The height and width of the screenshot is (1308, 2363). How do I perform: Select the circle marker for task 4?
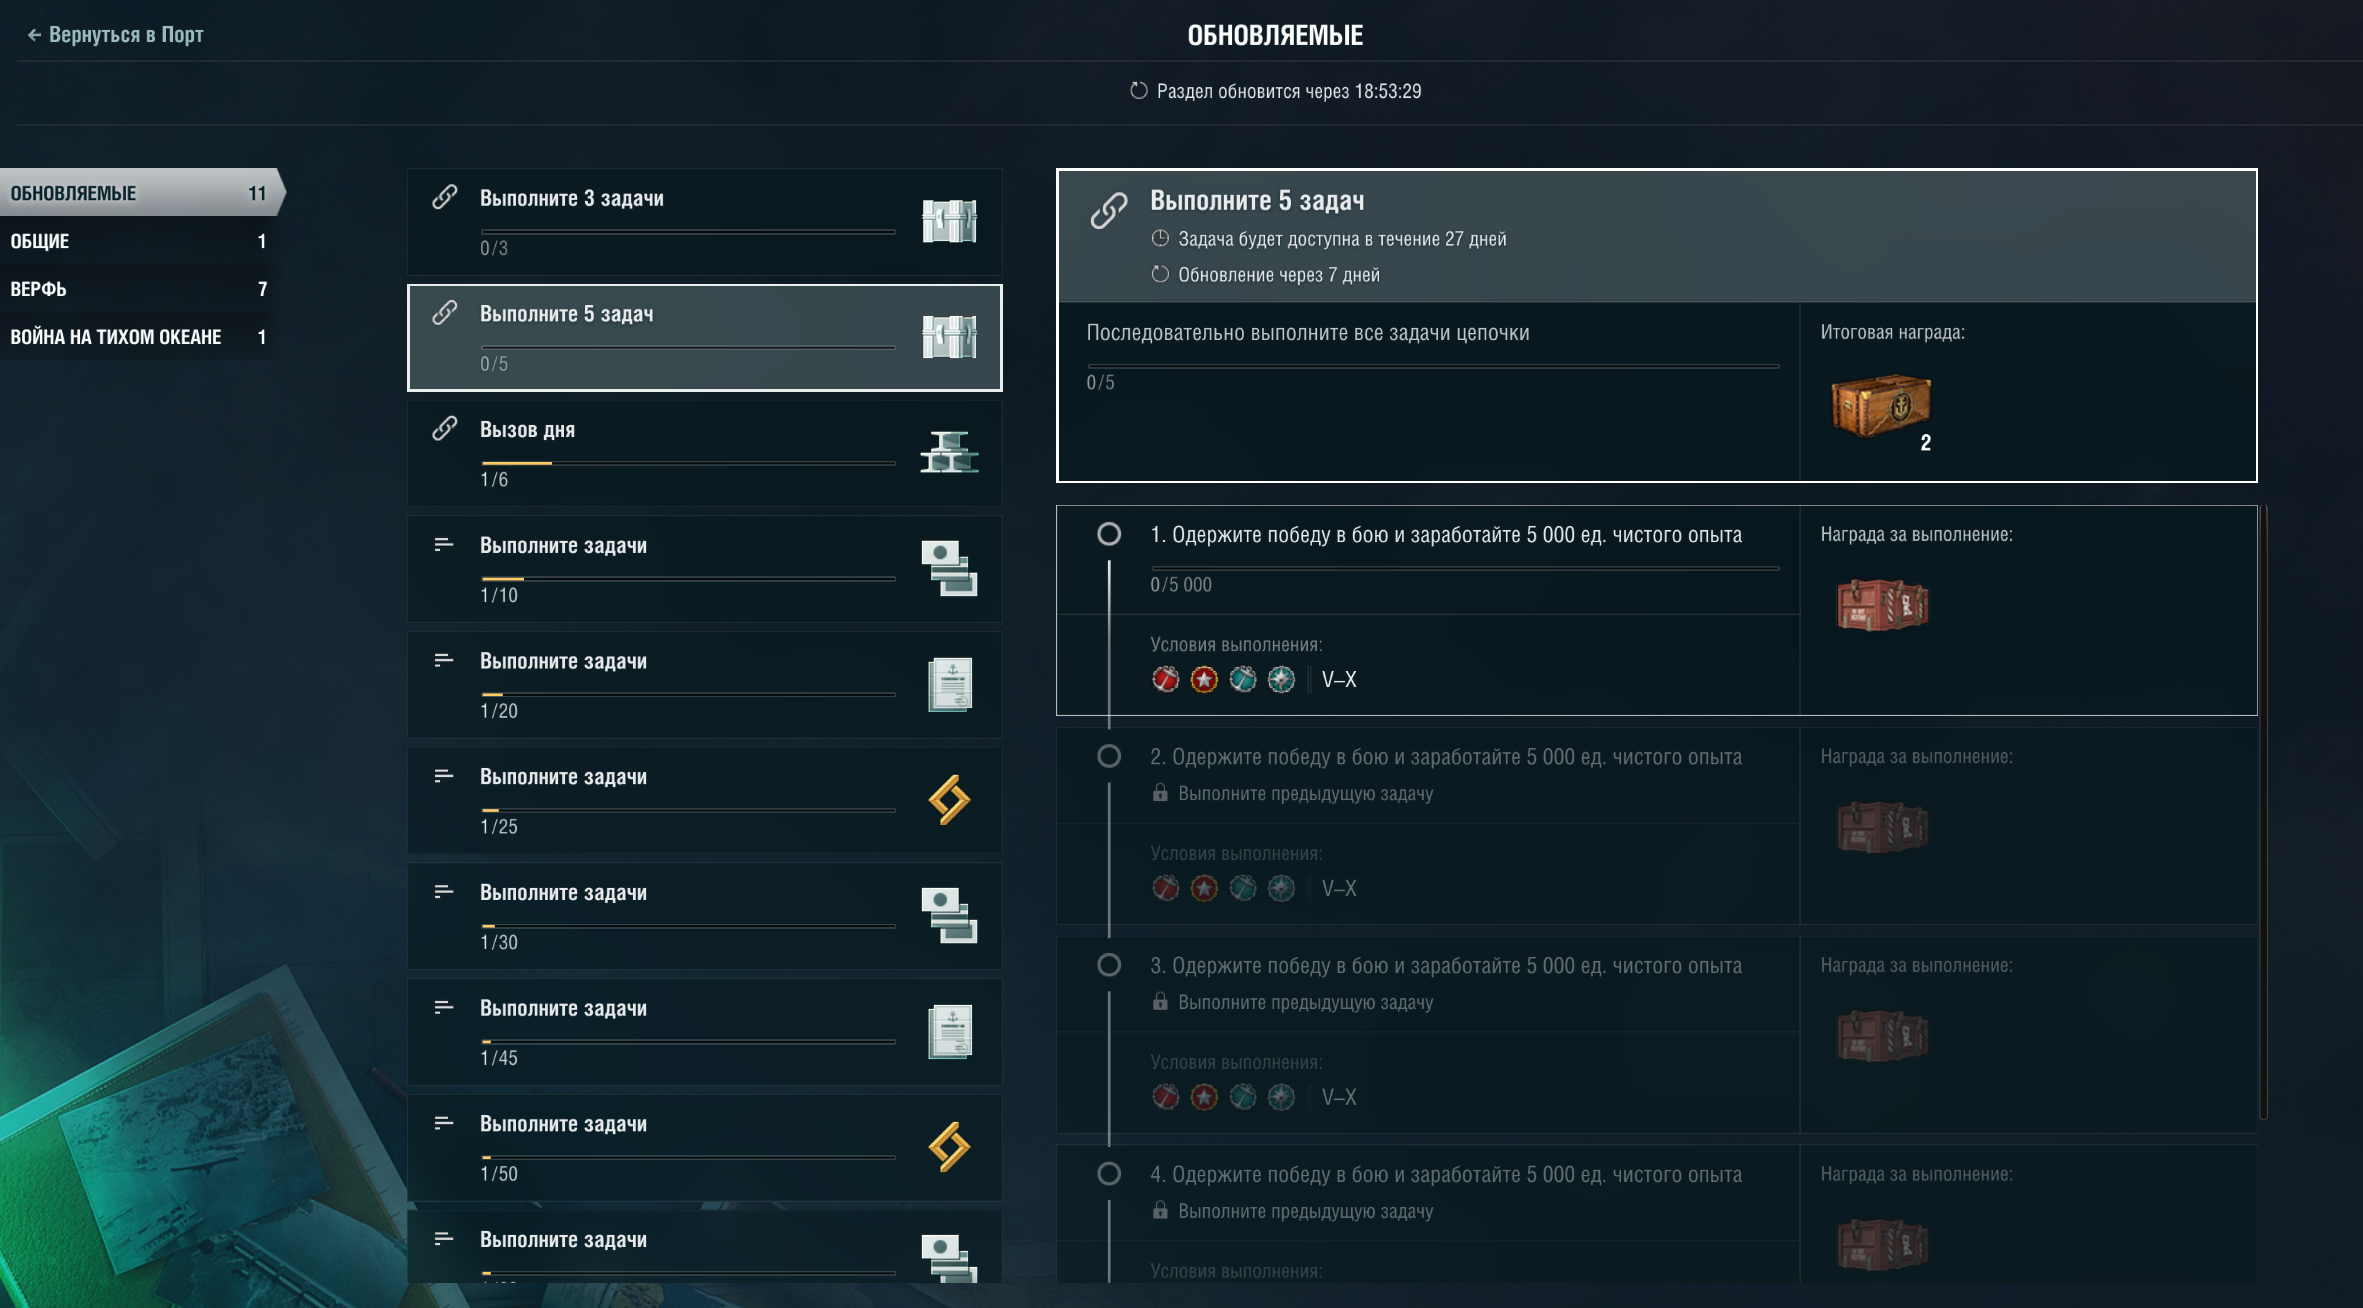[1109, 1174]
